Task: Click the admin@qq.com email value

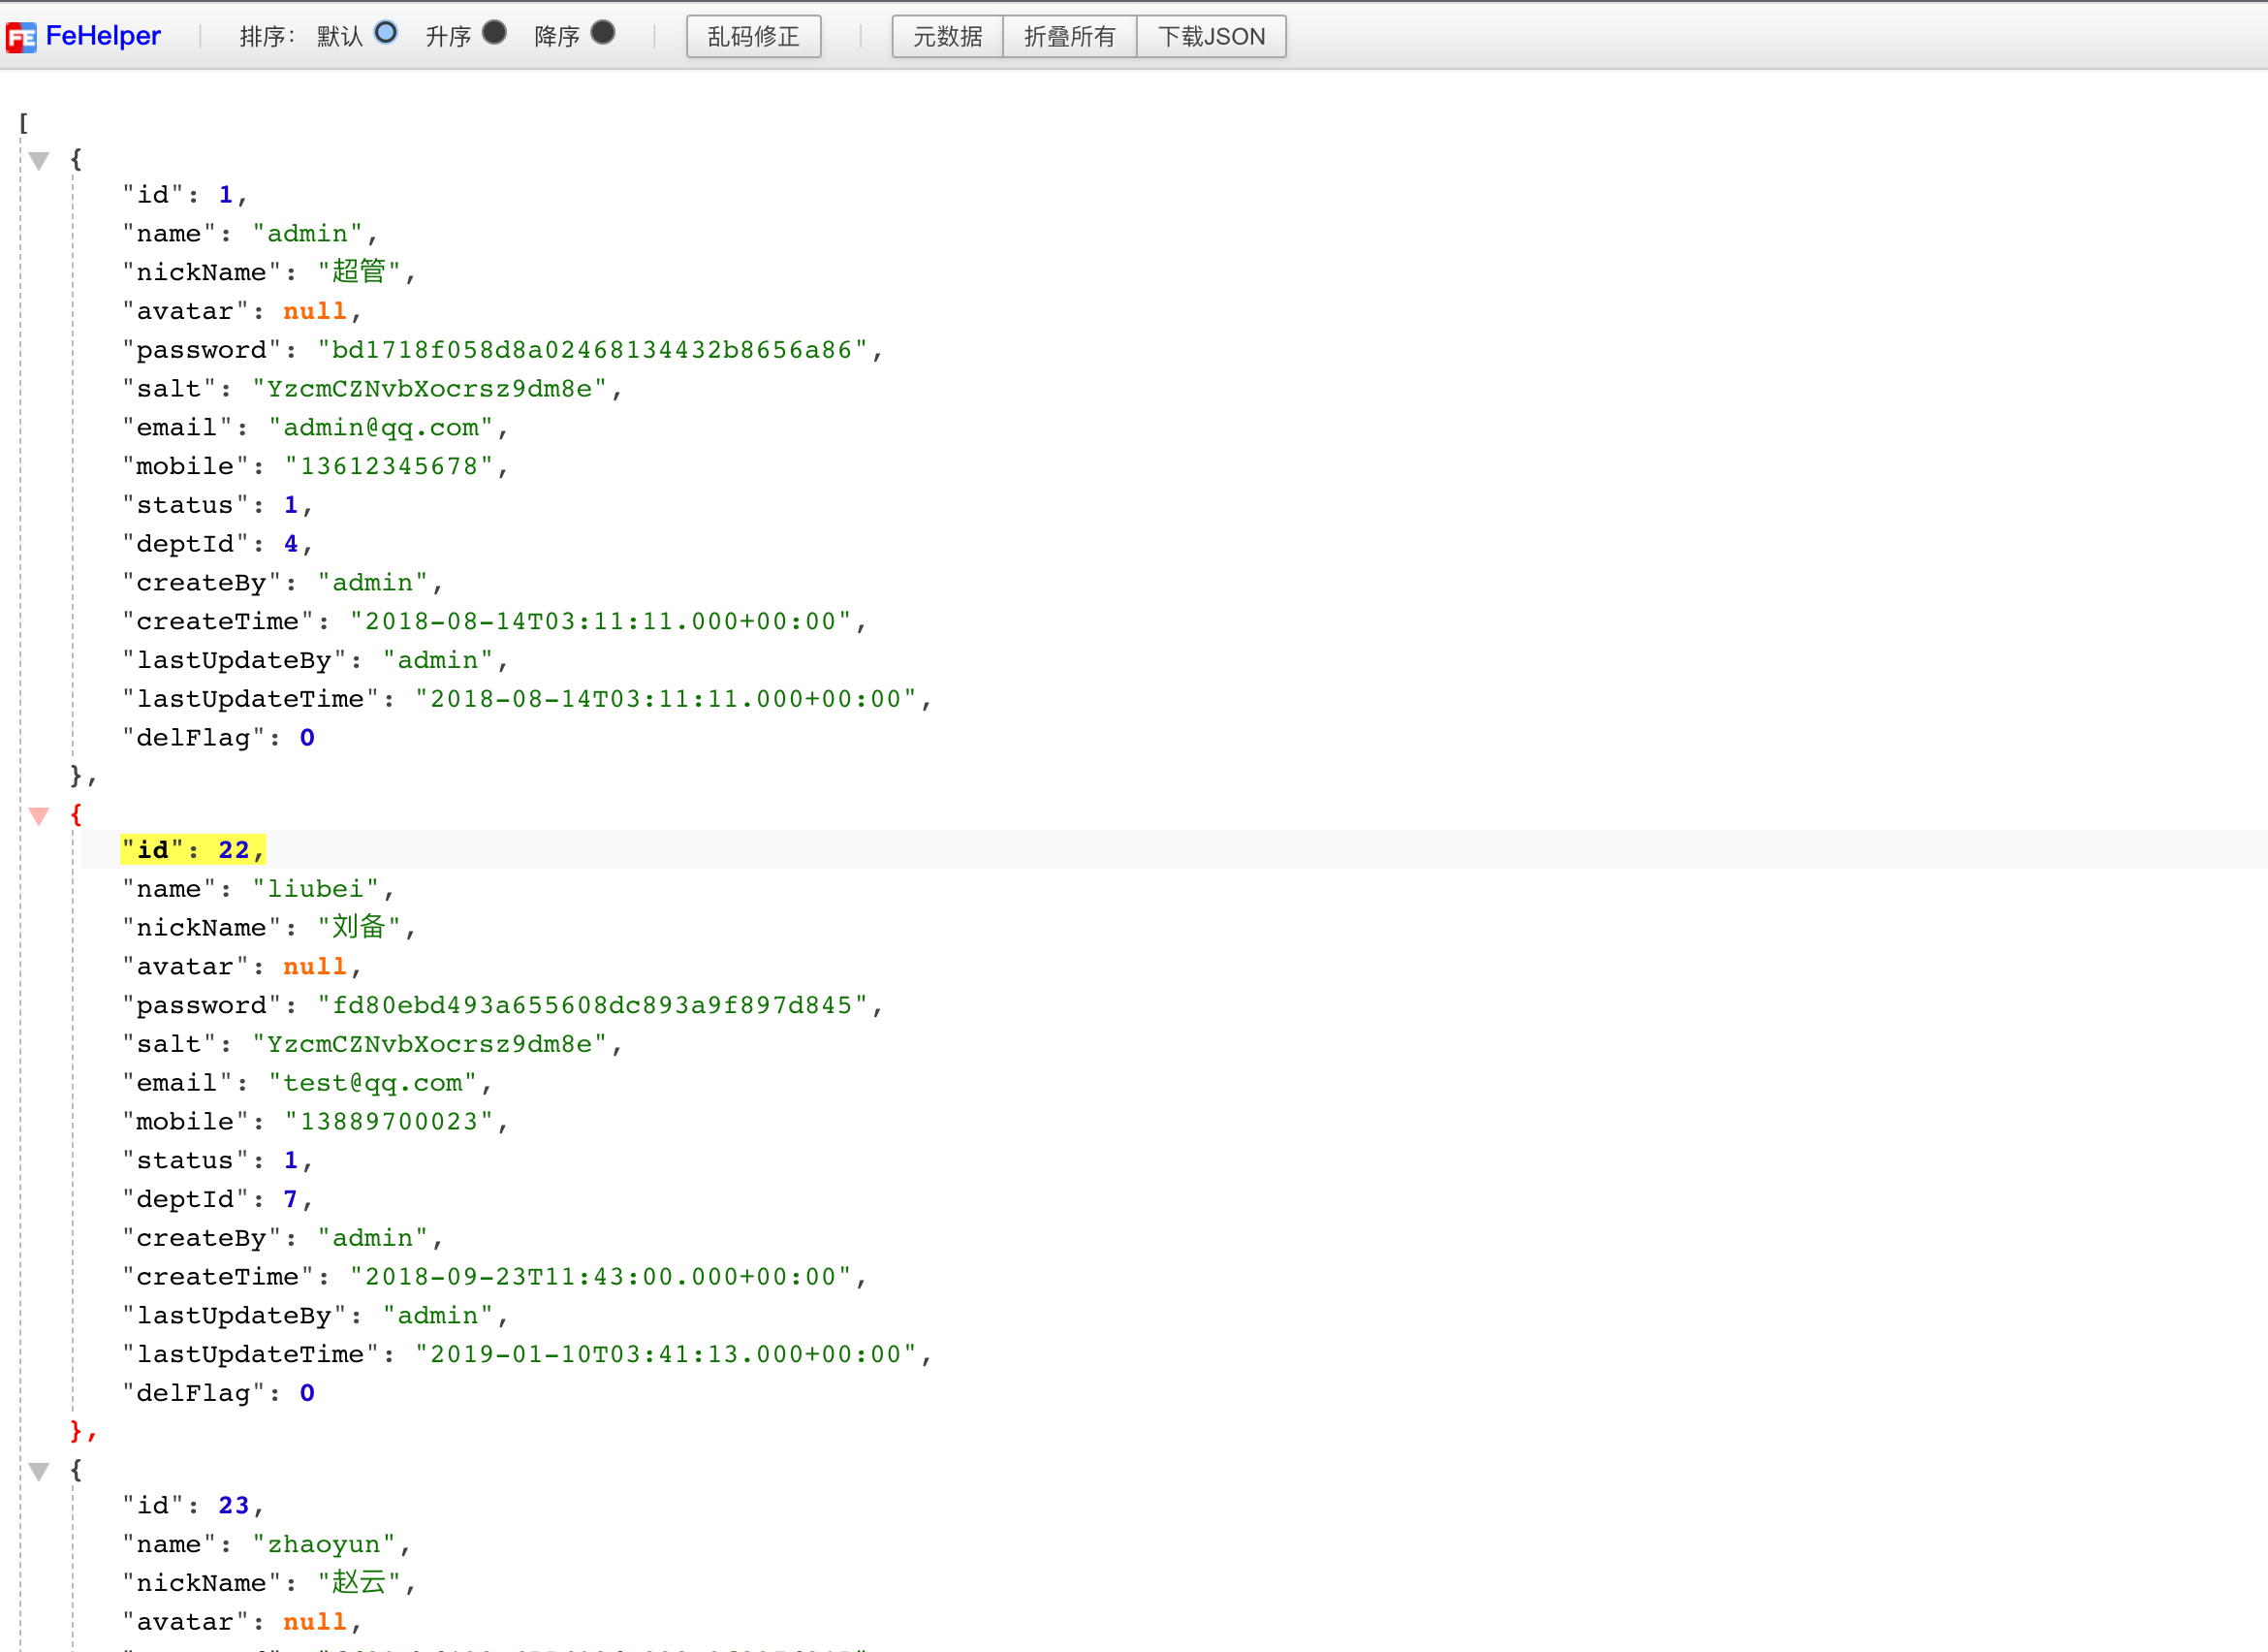Action: point(381,428)
